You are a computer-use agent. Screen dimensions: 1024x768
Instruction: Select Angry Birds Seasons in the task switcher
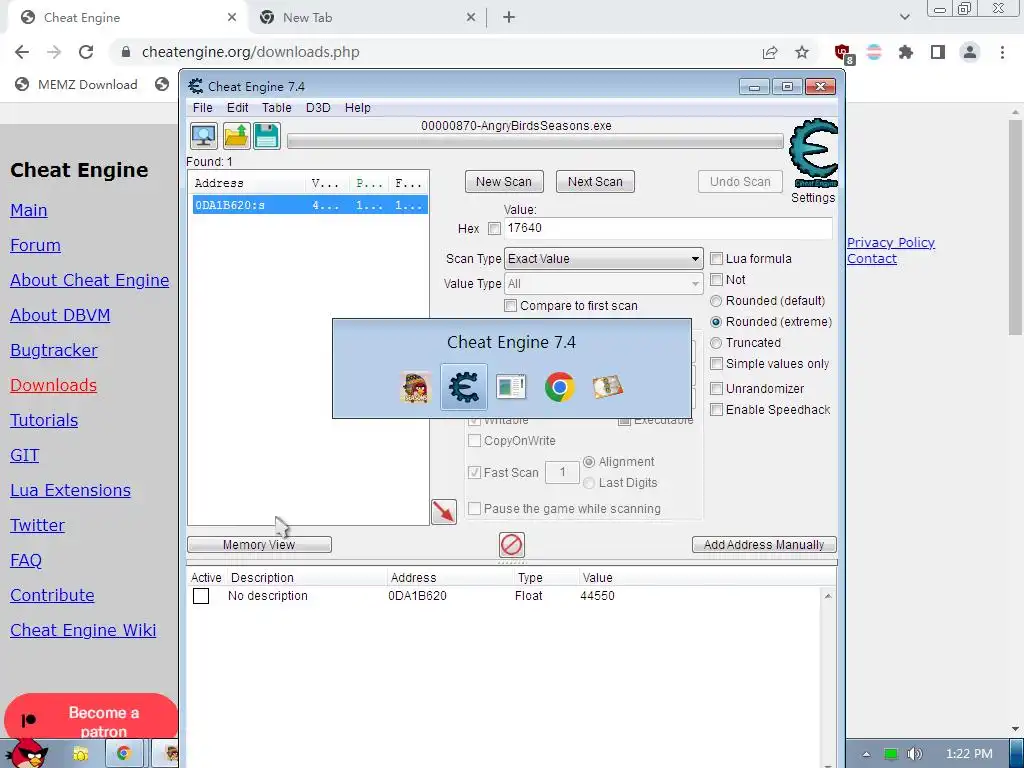(416, 387)
